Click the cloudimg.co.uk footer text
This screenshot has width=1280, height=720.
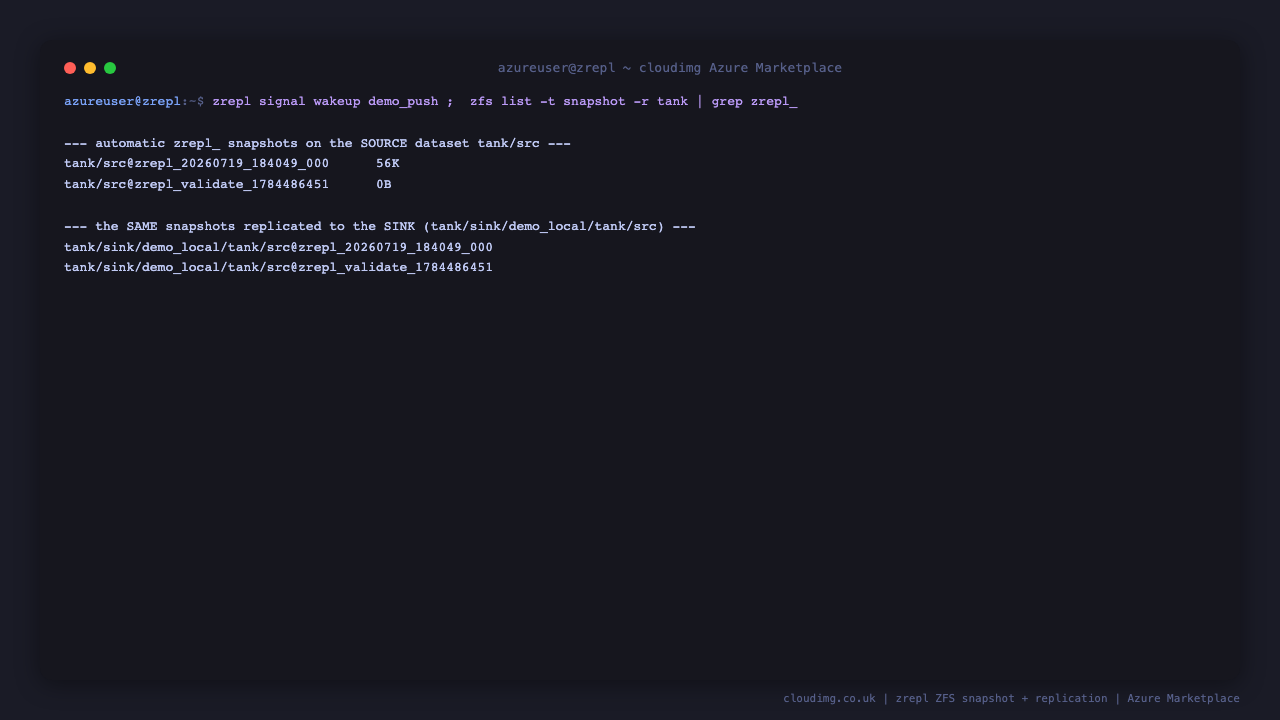tap(829, 699)
